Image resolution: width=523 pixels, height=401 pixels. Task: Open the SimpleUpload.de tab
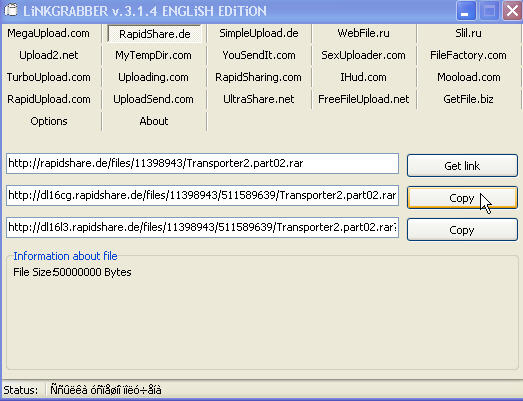pos(259,33)
